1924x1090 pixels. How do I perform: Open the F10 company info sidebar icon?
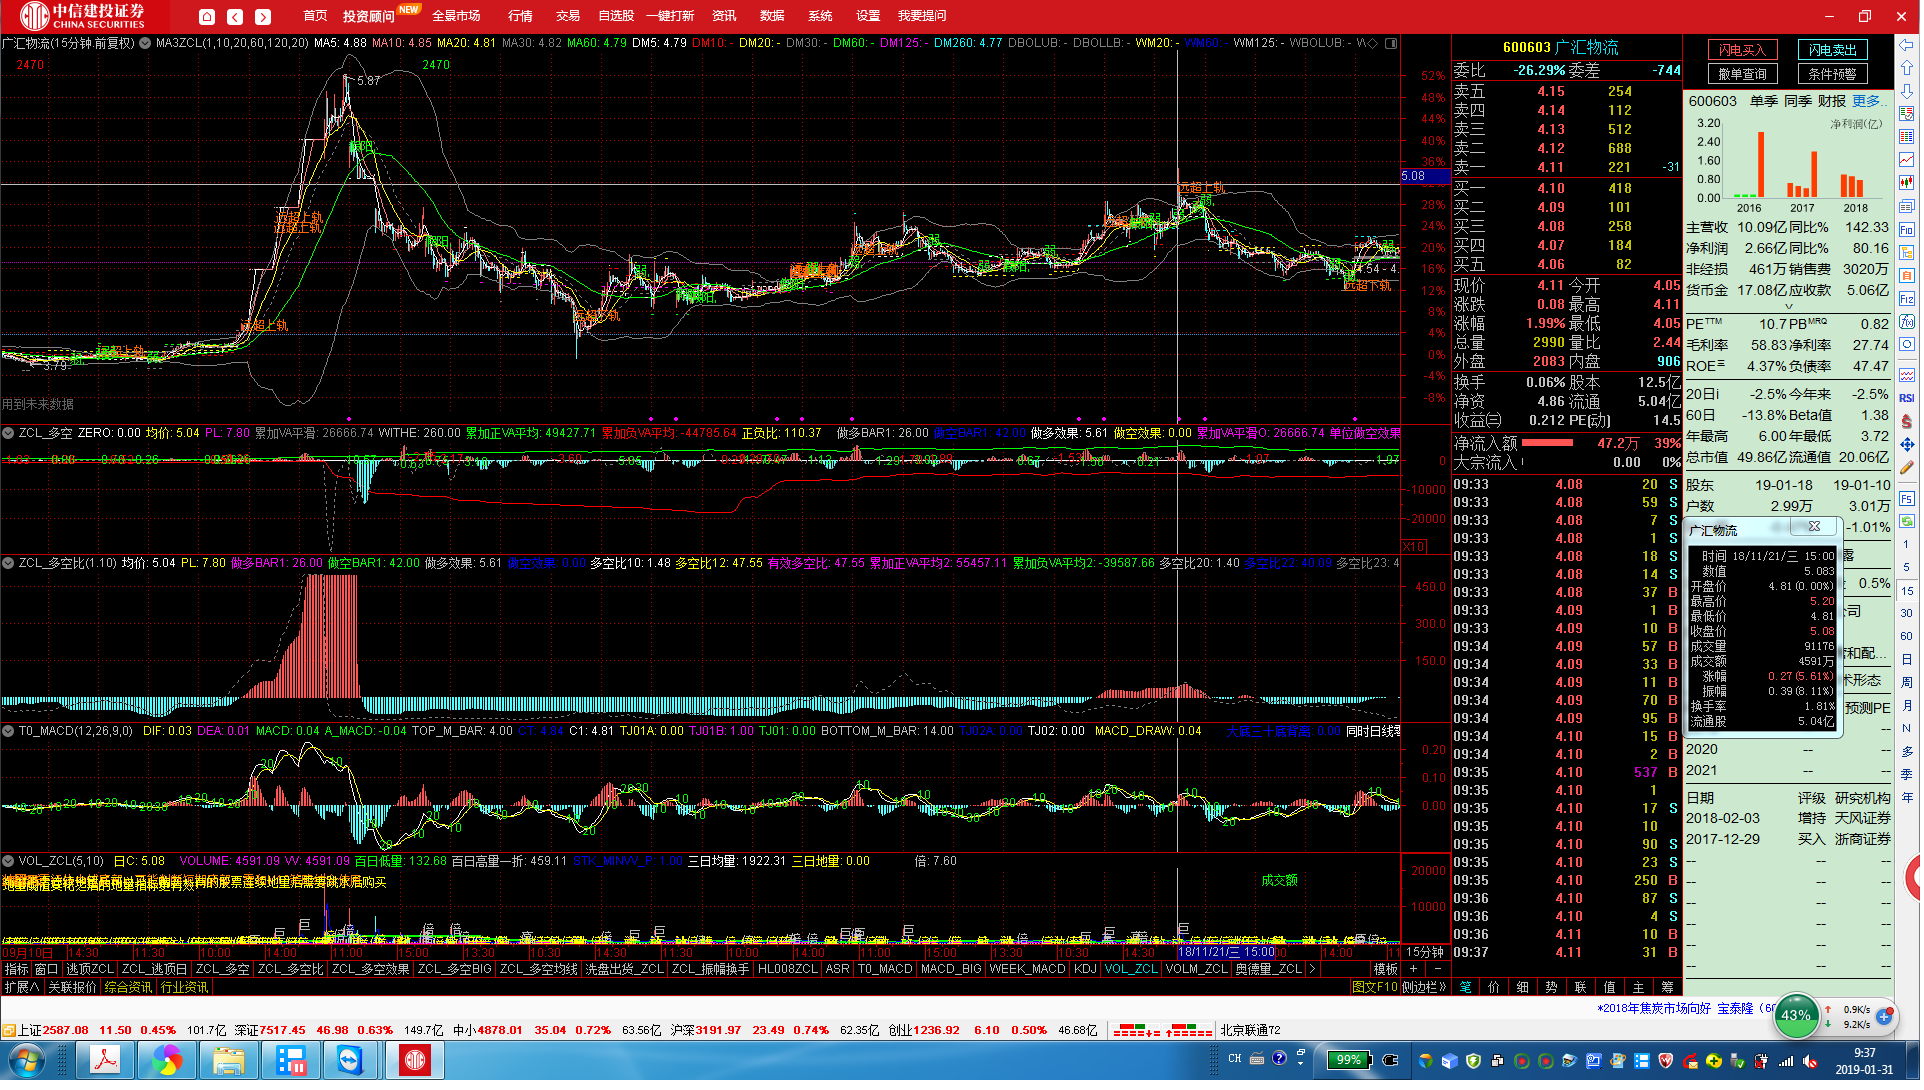coord(1907,230)
